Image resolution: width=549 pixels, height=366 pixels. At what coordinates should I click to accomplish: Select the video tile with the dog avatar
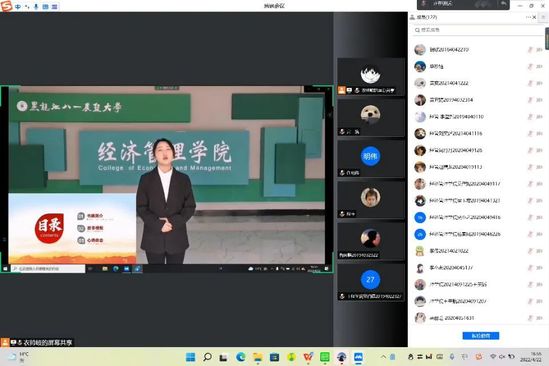[370, 118]
